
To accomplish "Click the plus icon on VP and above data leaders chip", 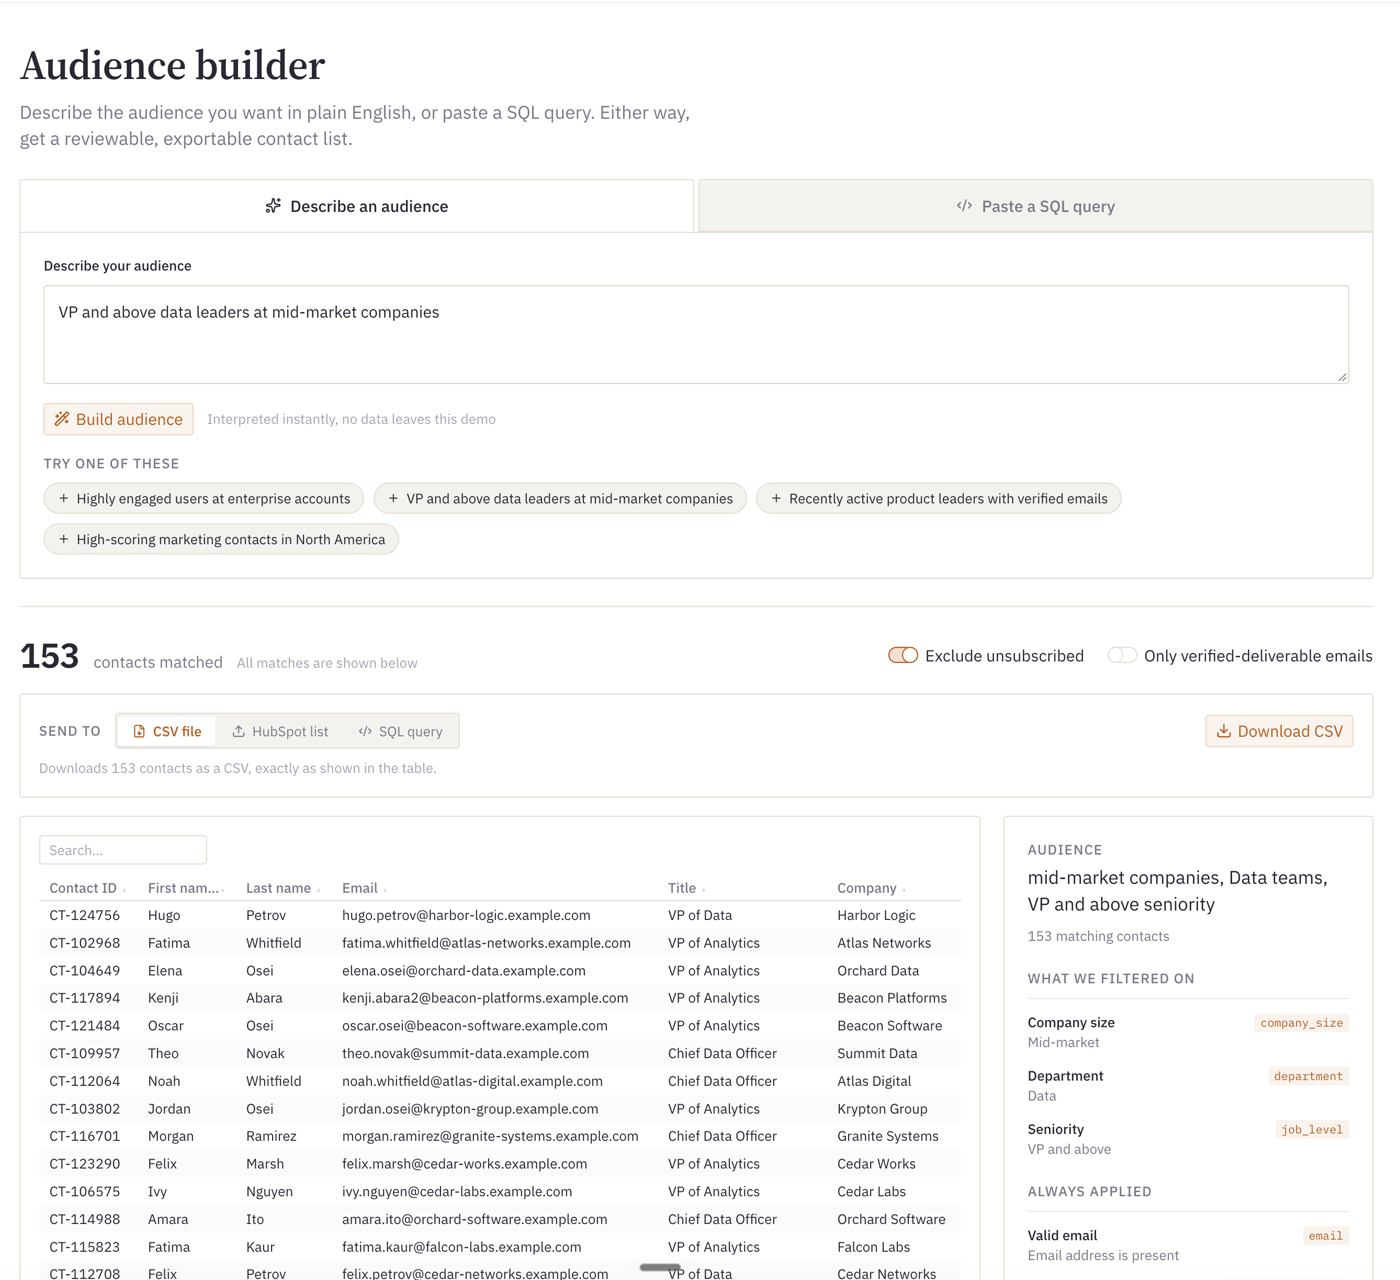I will [393, 498].
